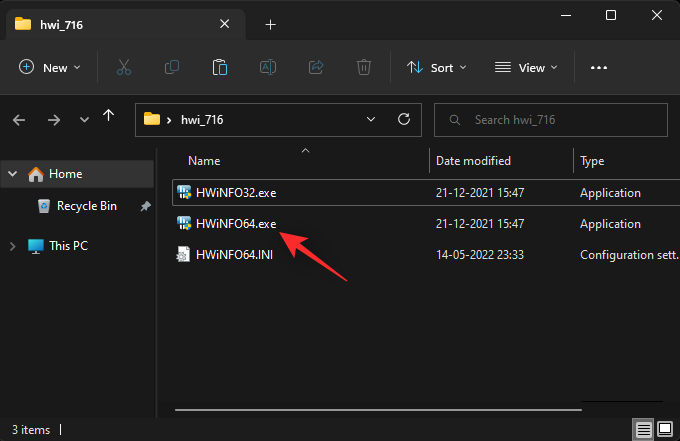
Task: Click the Share icon in toolbar
Action: tap(316, 68)
